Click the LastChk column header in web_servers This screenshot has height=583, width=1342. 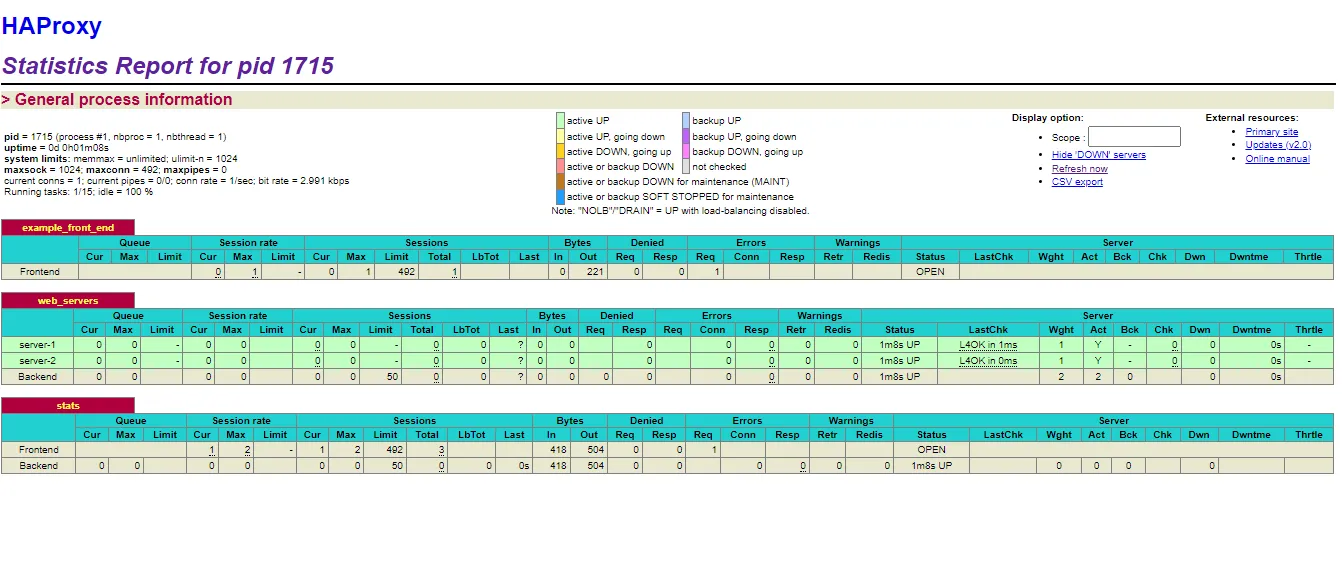pos(988,330)
